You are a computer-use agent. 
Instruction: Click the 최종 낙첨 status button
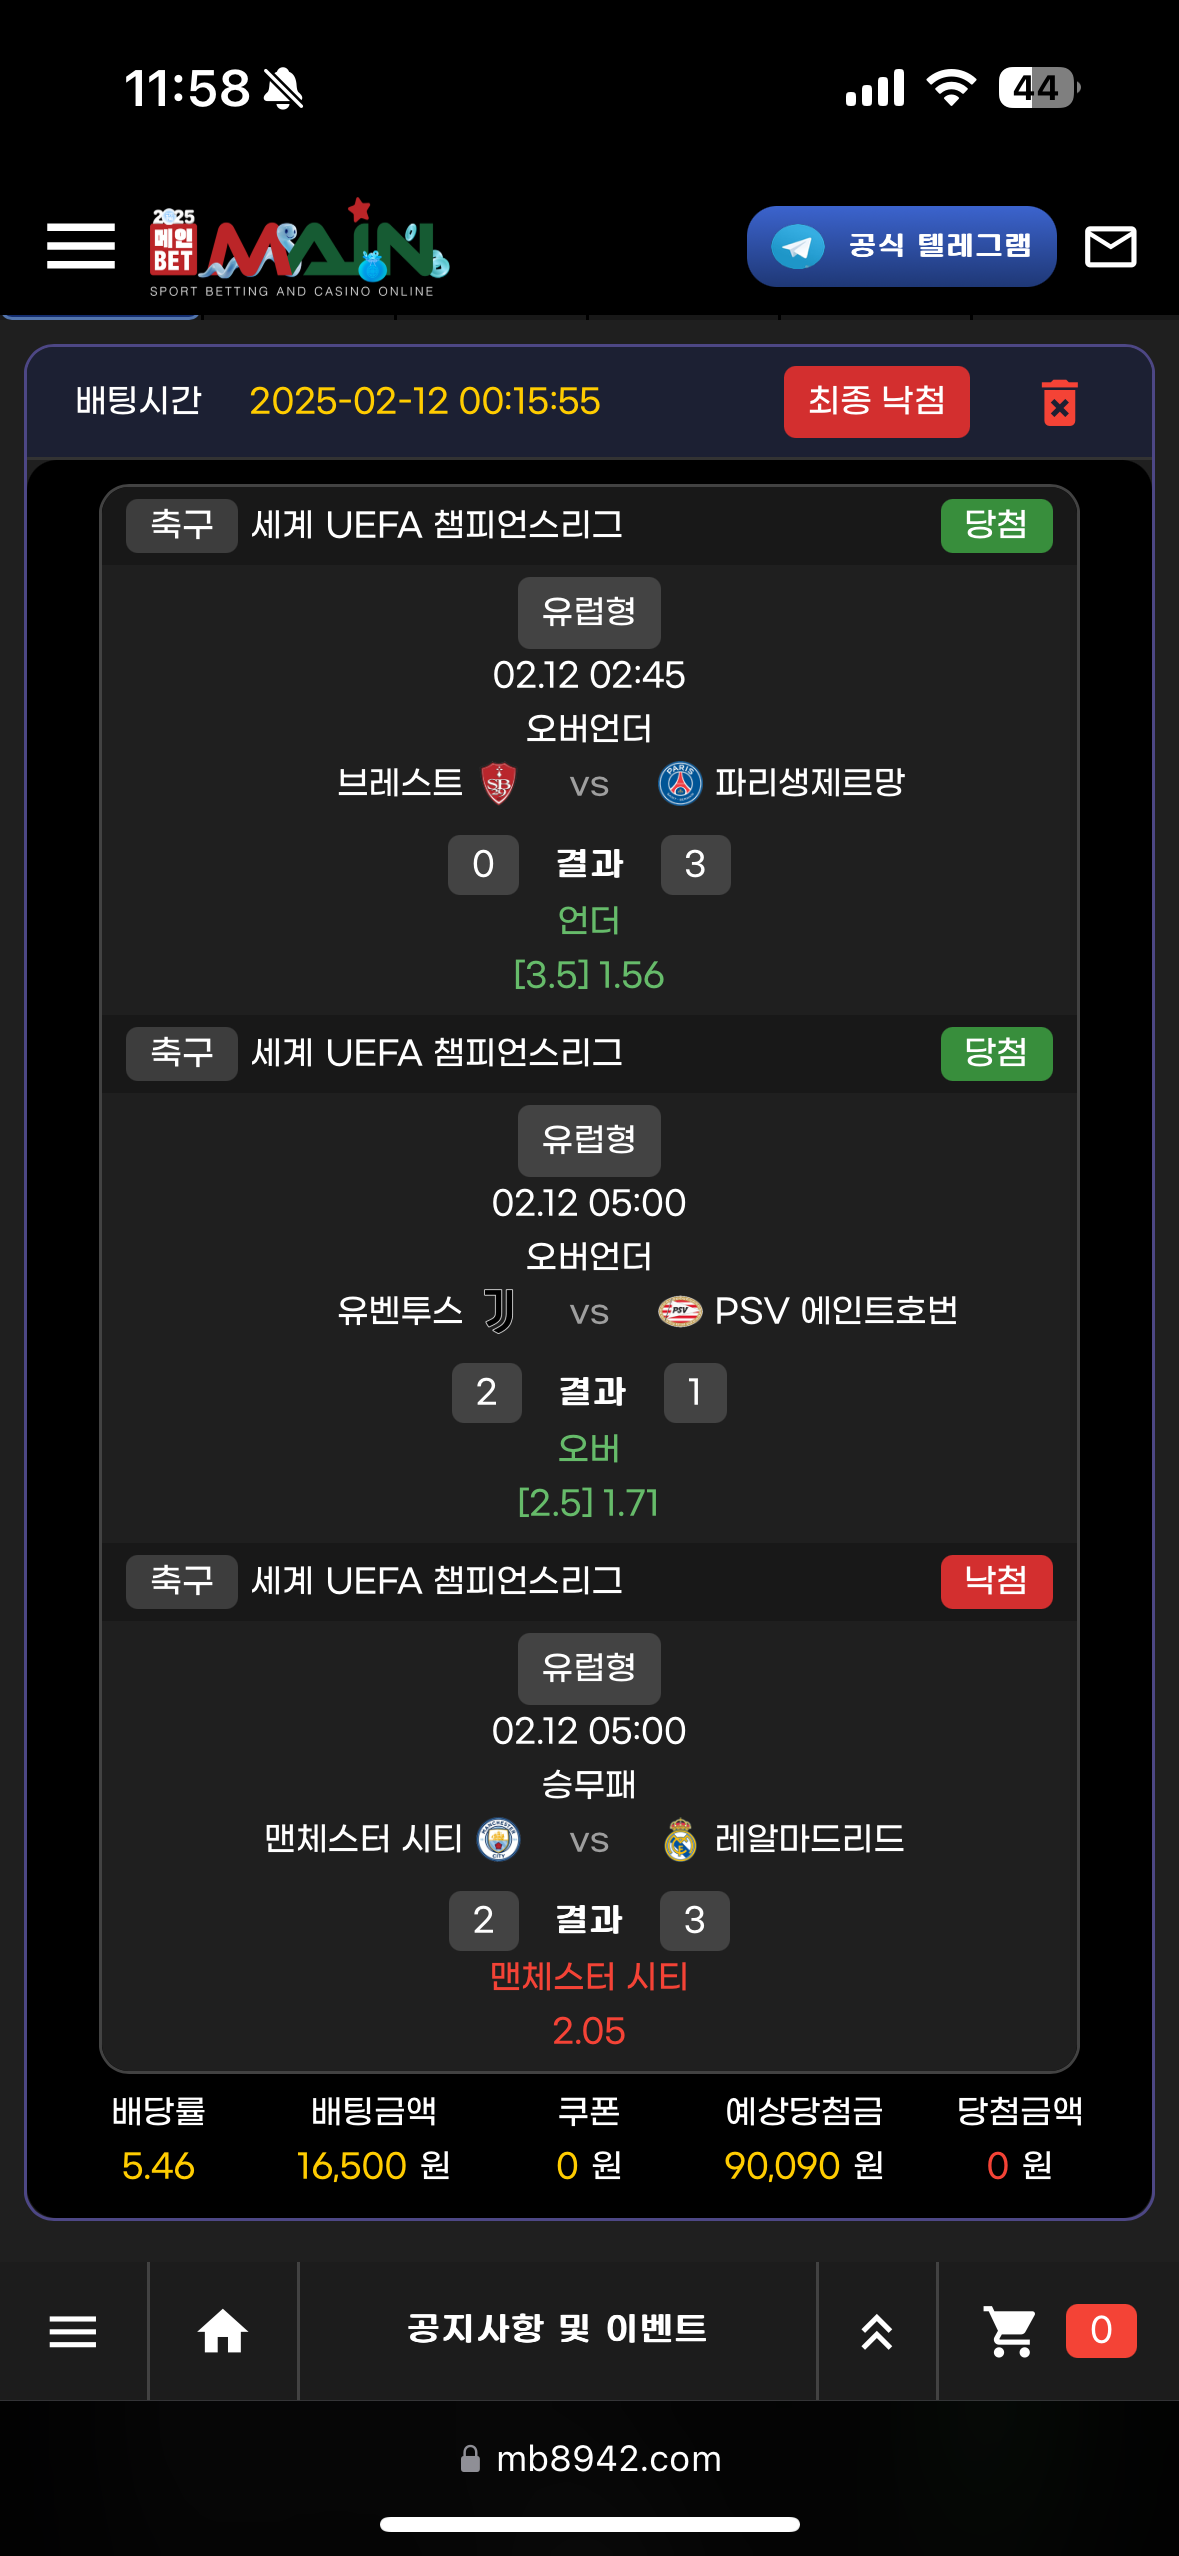pos(876,402)
